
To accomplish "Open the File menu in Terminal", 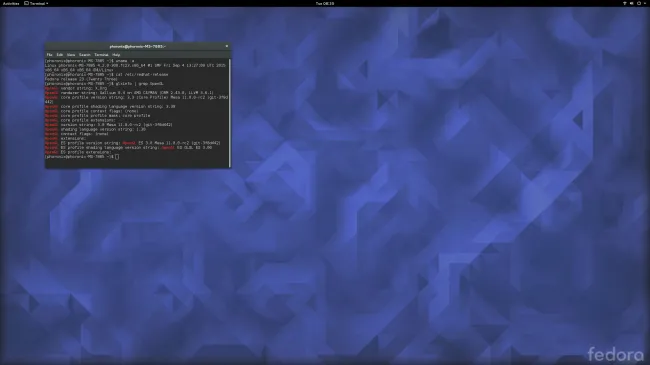I will click(49, 55).
